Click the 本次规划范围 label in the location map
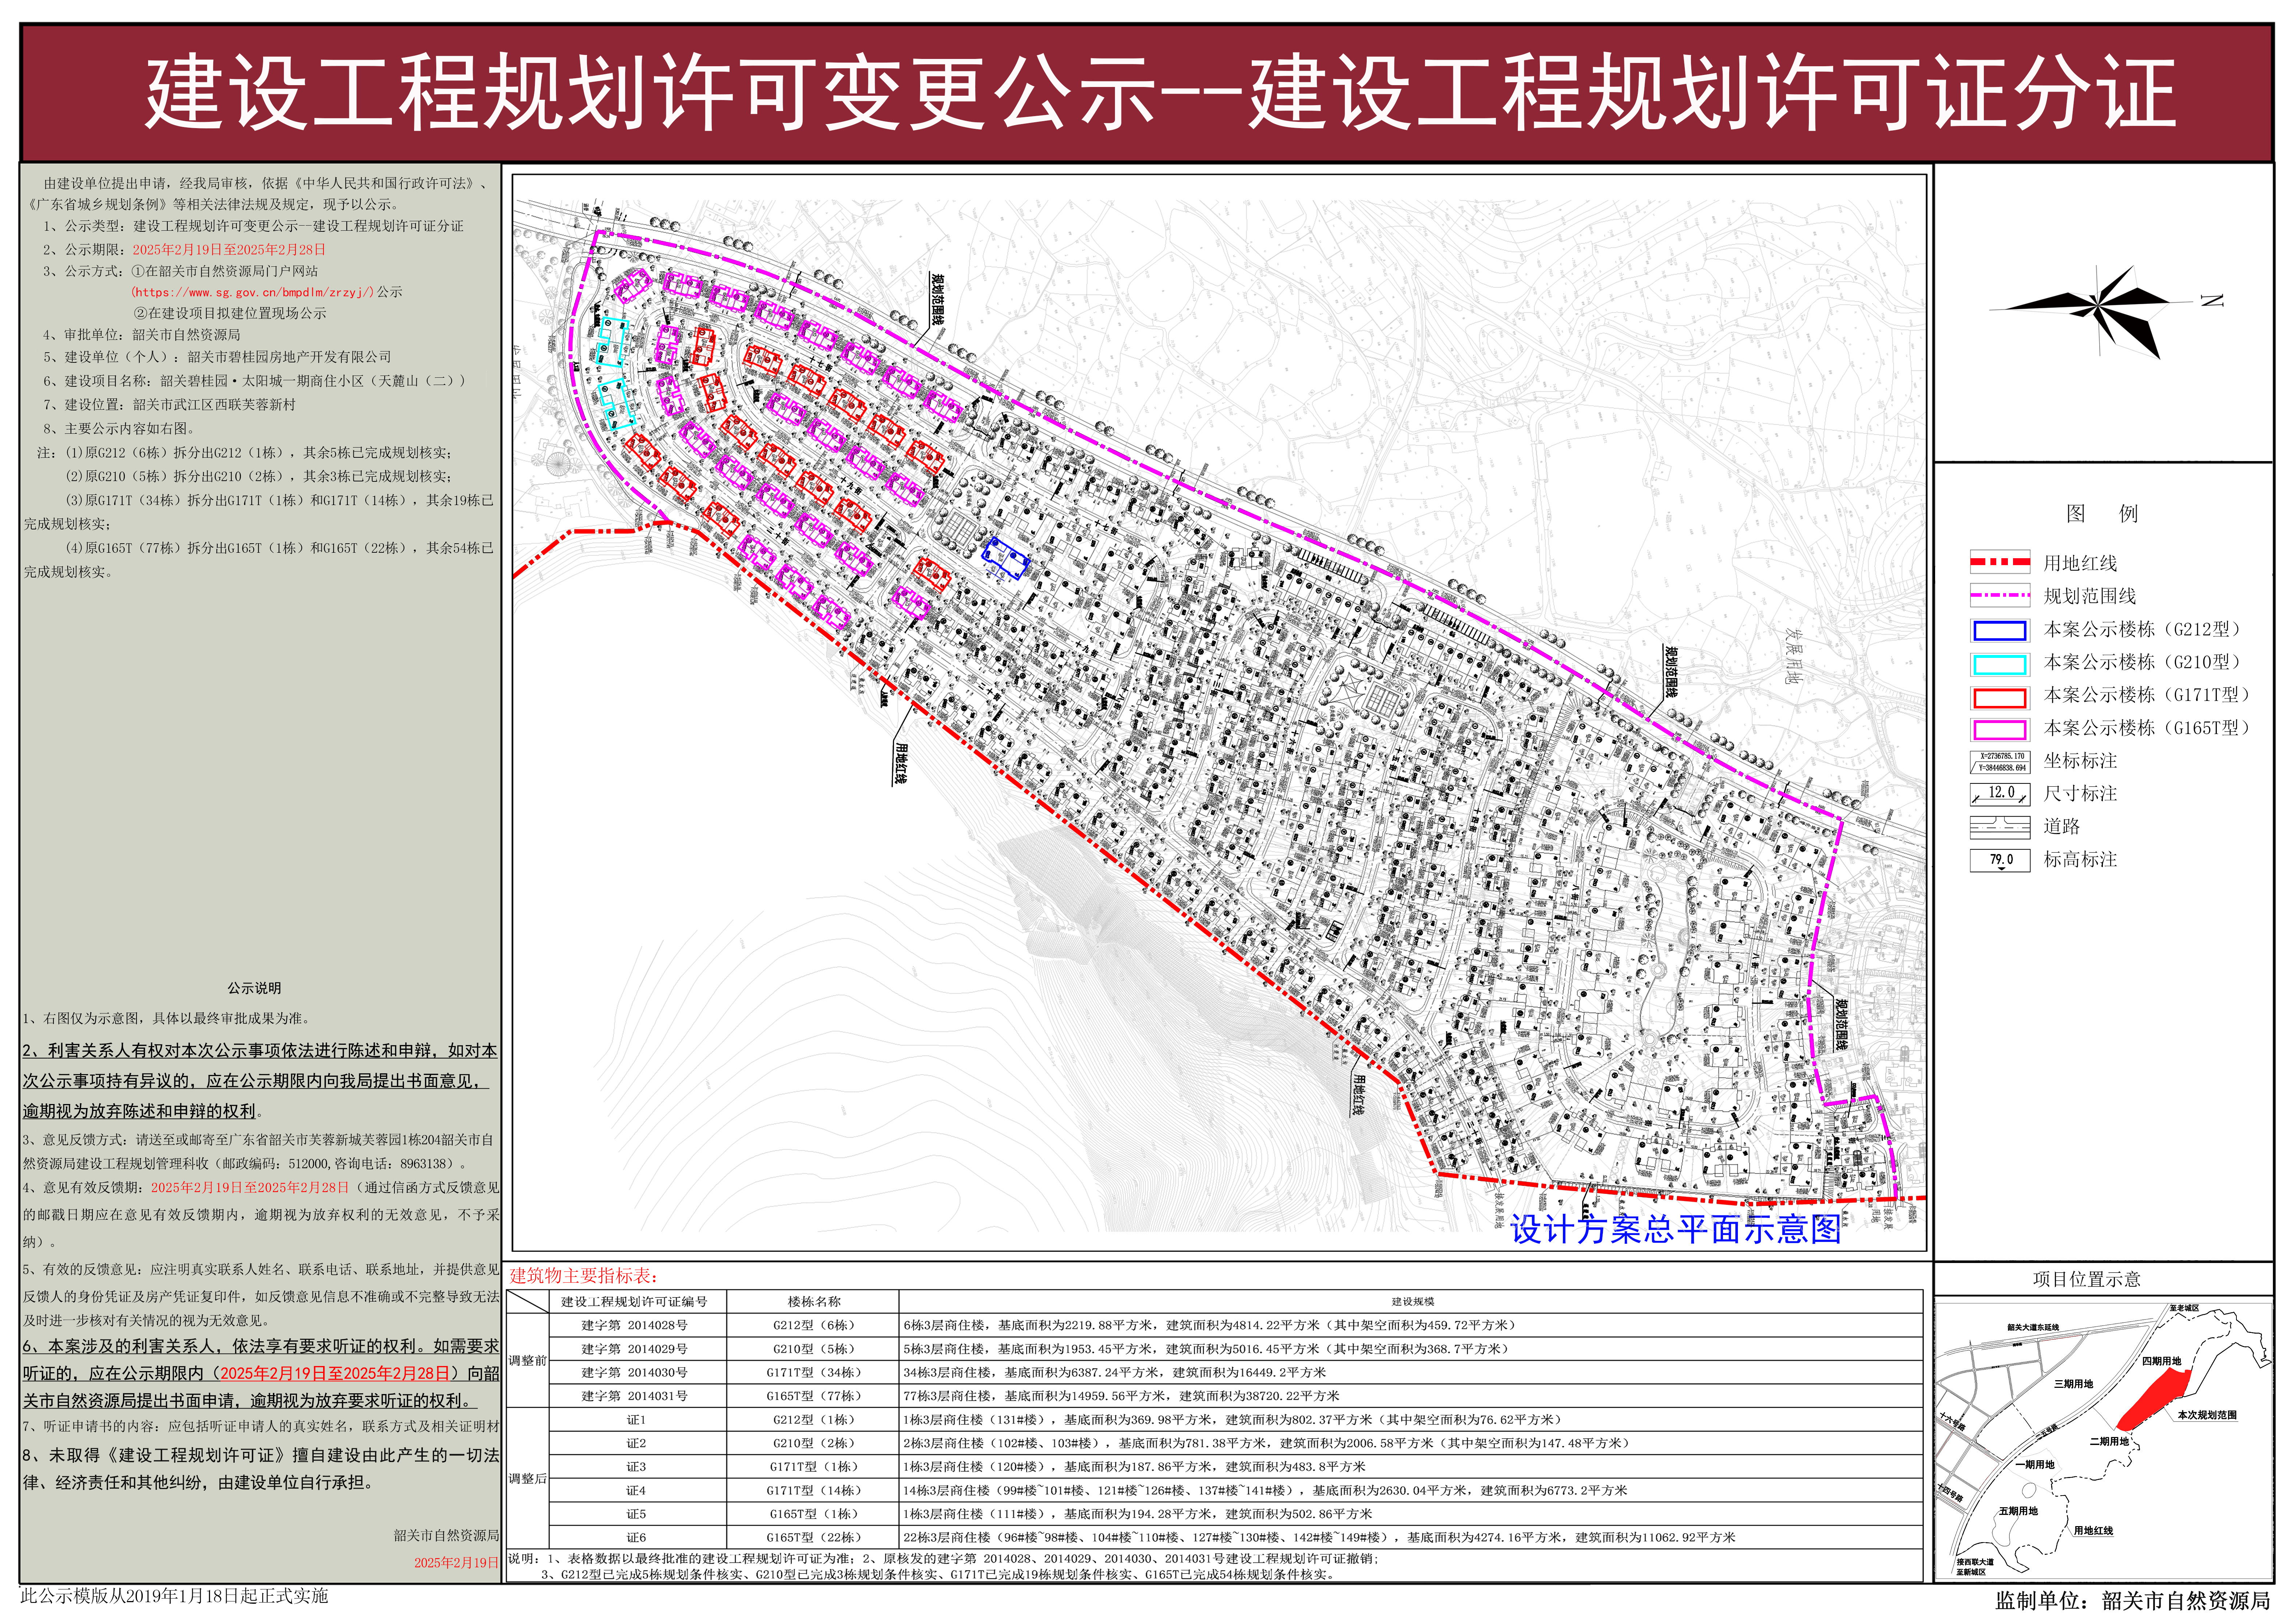 [2207, 1415]
